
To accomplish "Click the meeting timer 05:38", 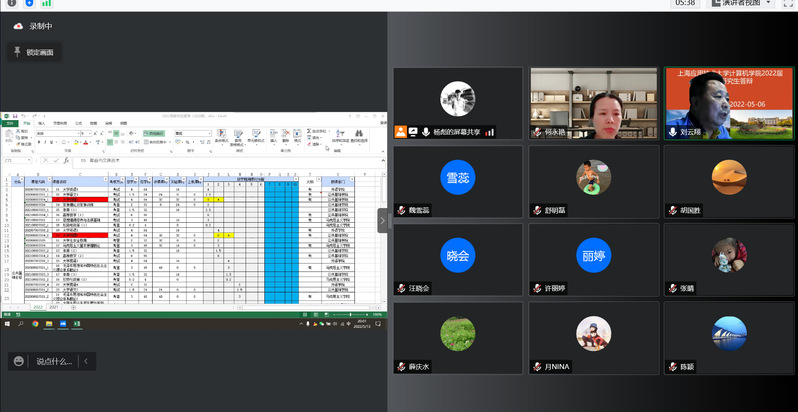I will point(685,4).
